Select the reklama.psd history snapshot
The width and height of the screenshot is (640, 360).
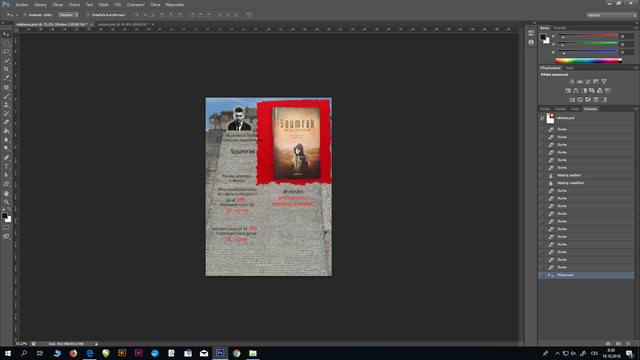click(586, 118)
